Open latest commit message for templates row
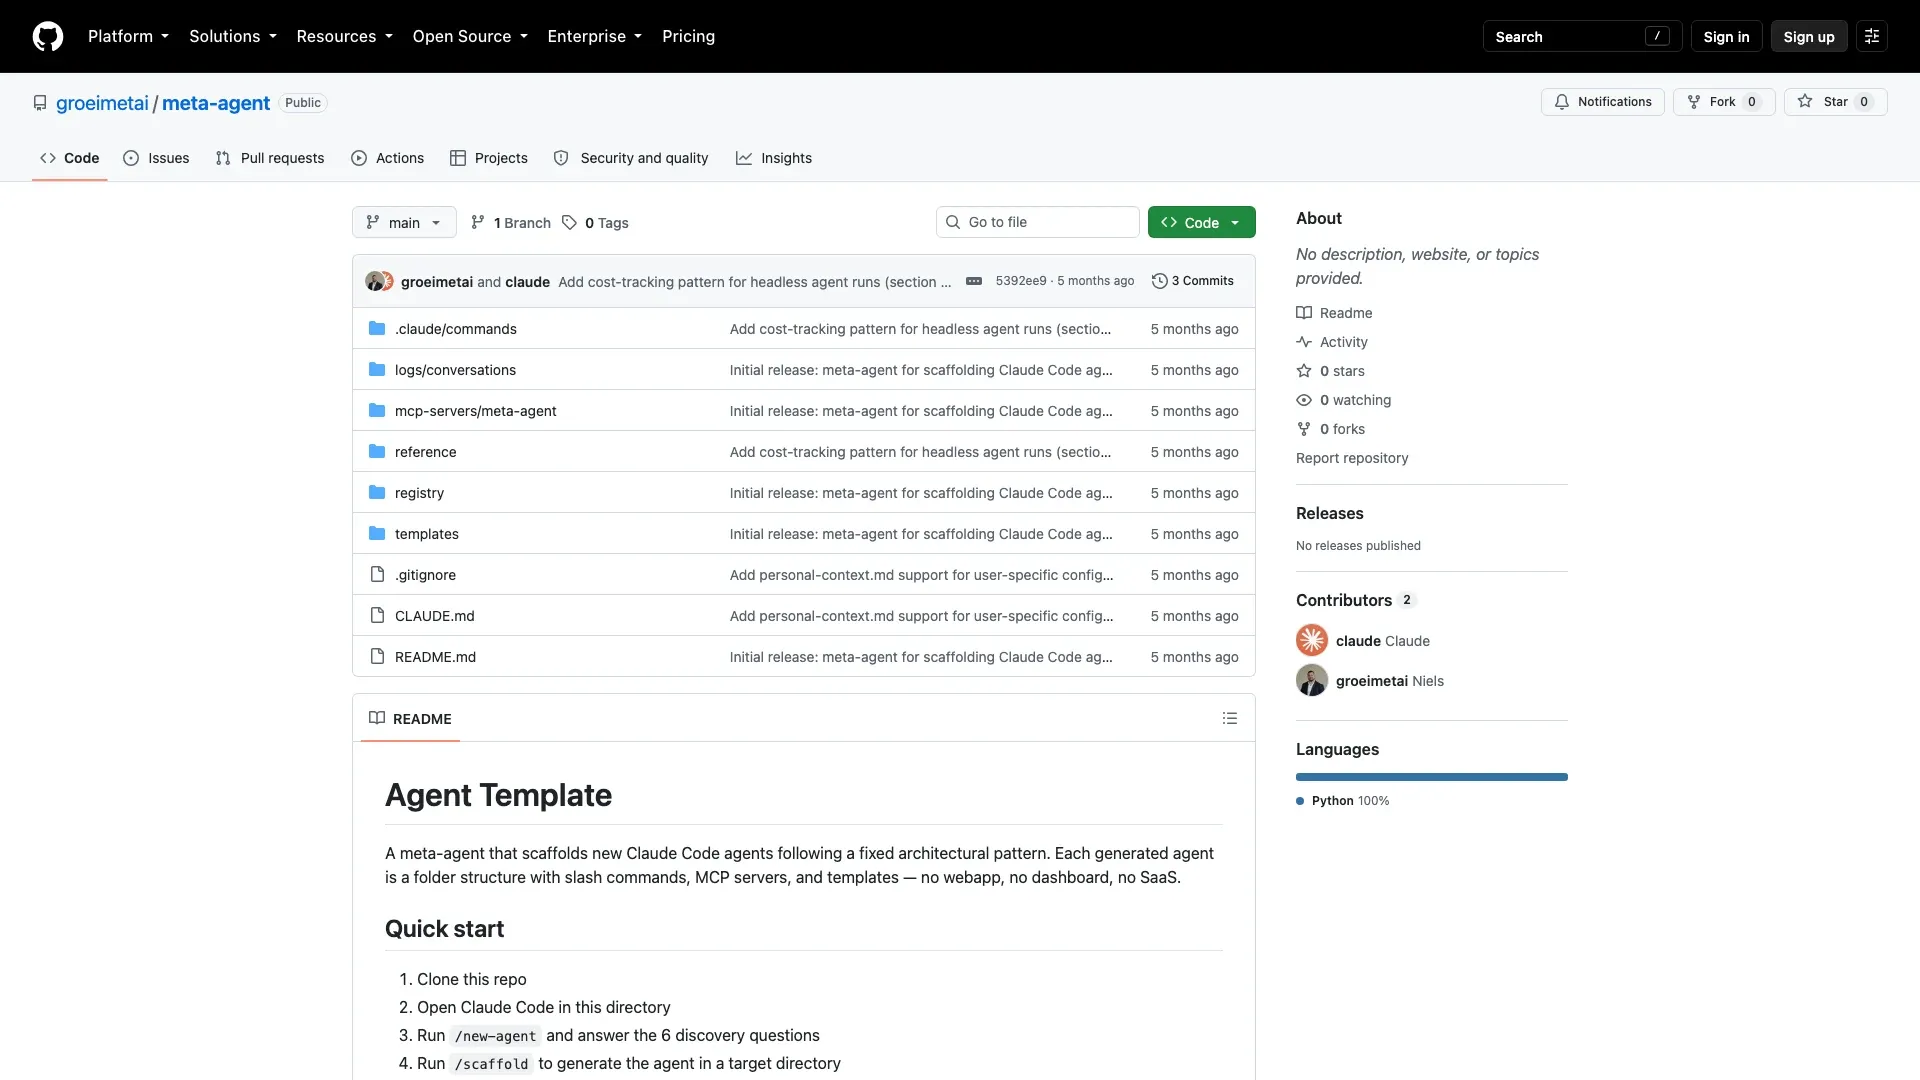1920x1080 pixels. pyautogui.click(x=921, y=534)
